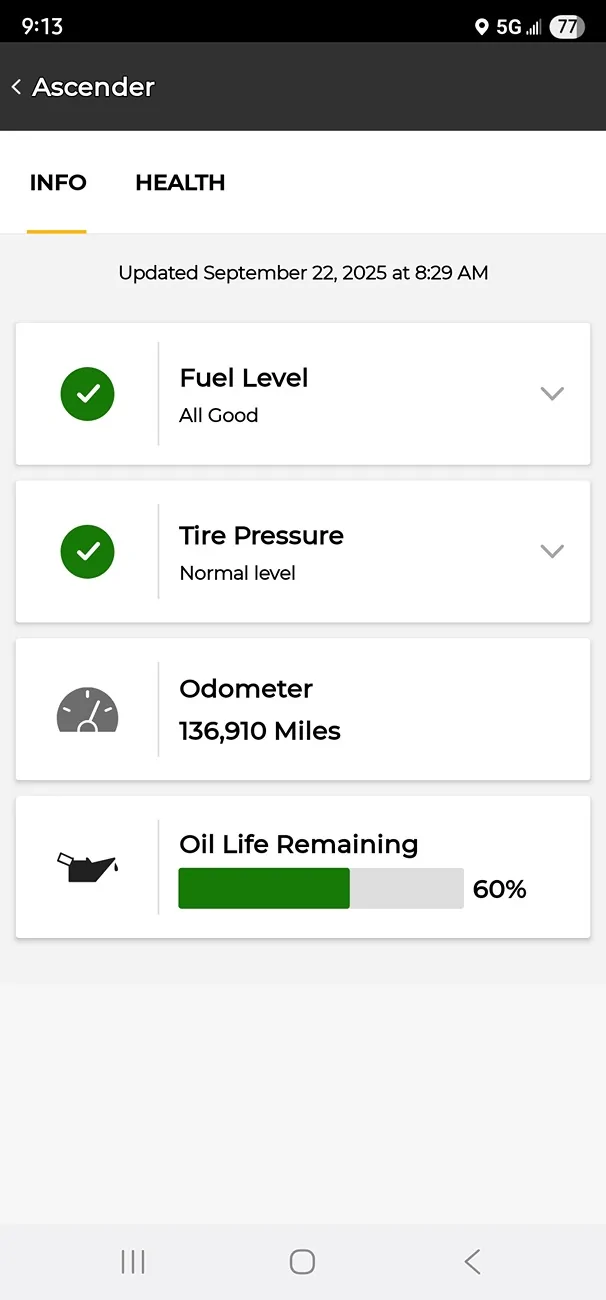Tap the Updated September 22 timestamp
The height and width of the screenshot is (1300, 606).
click(x=303, y=272)
